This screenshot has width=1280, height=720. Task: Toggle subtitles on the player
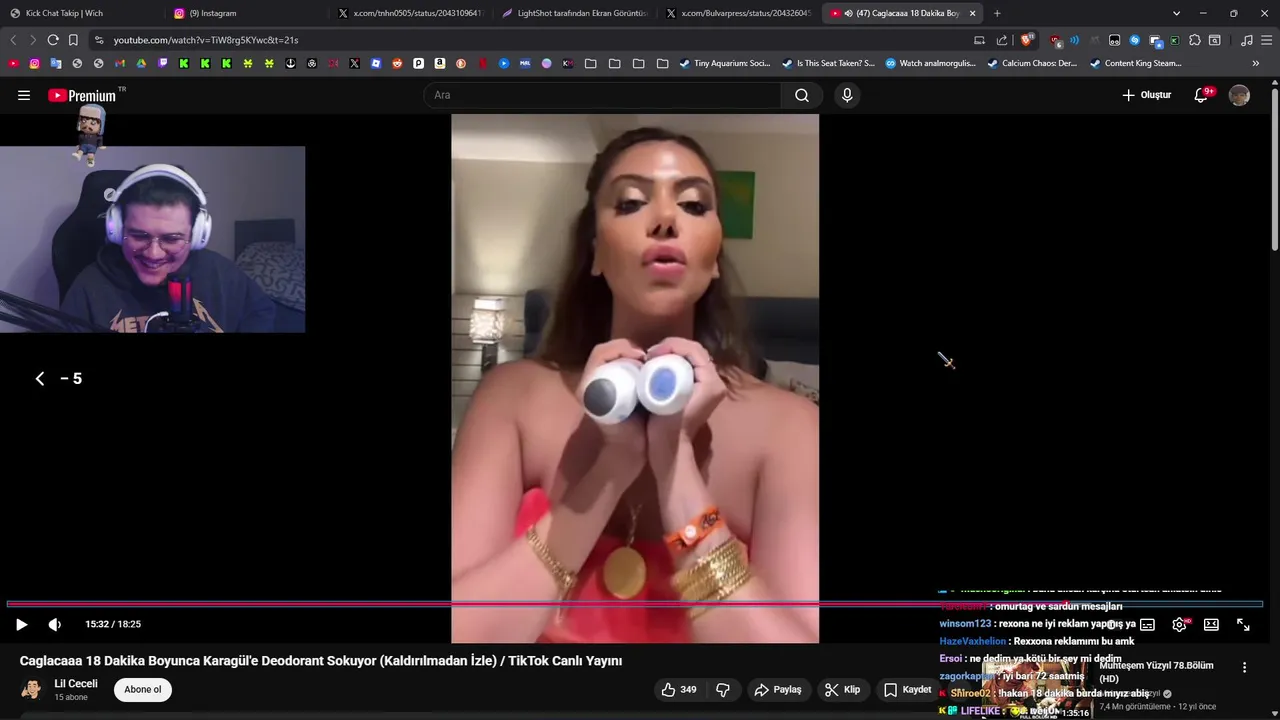pyautogui.click(x=1147, y=624)
